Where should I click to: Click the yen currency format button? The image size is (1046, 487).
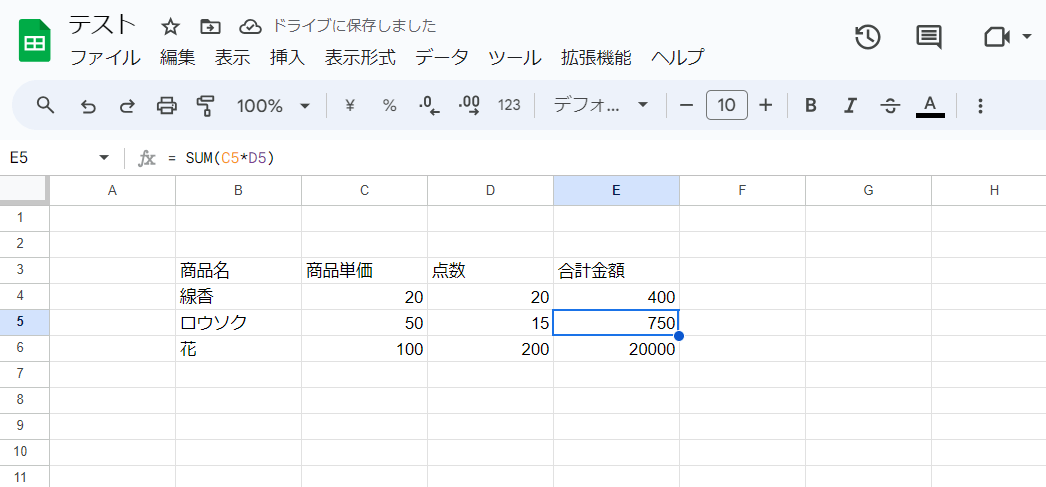350,105
